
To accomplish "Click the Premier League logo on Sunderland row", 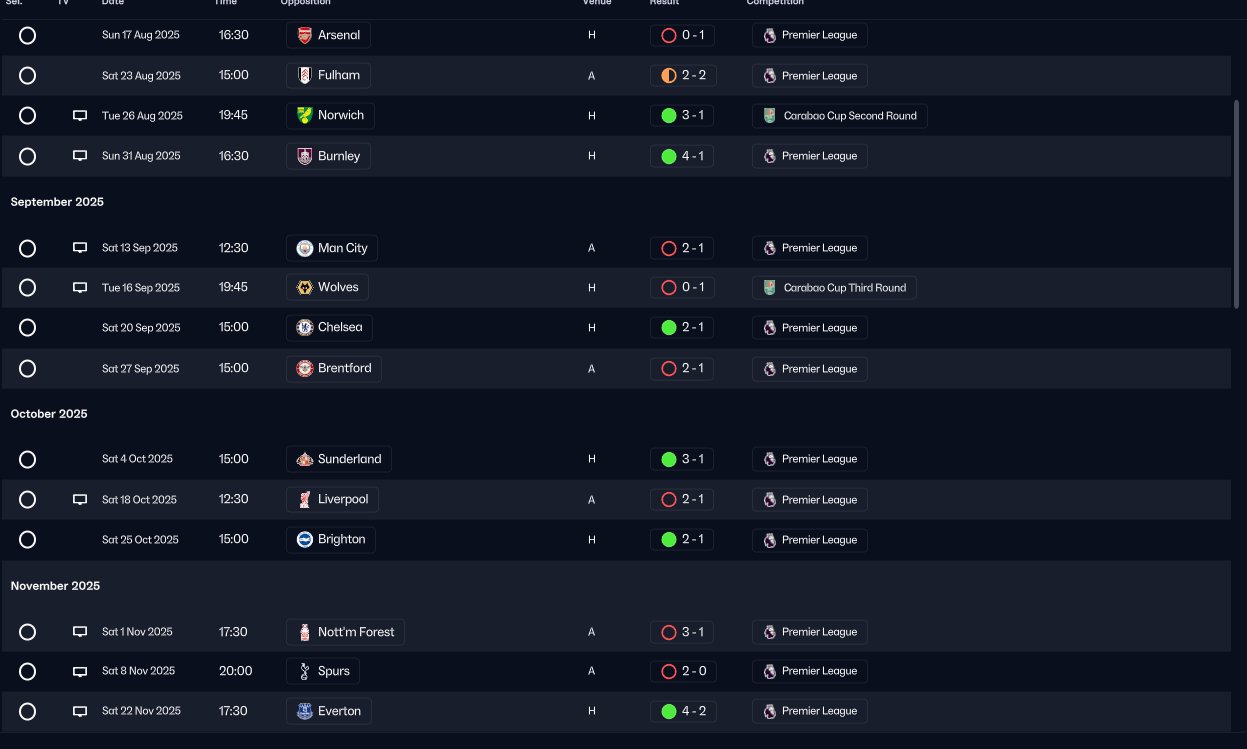I will tap(769, 459).
